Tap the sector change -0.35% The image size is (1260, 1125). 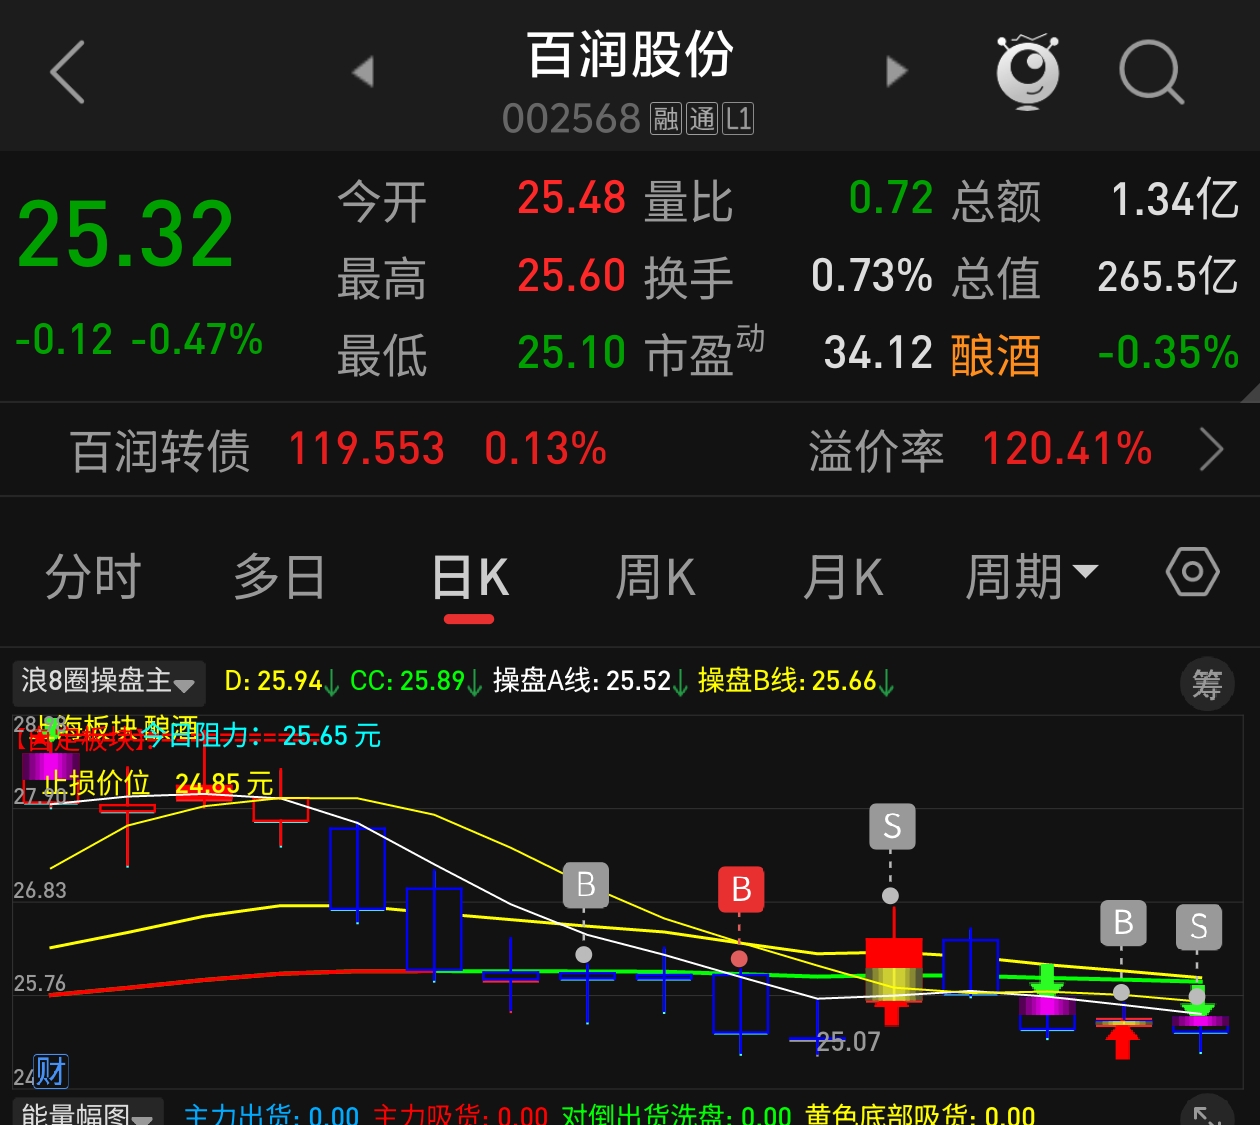1168,353
